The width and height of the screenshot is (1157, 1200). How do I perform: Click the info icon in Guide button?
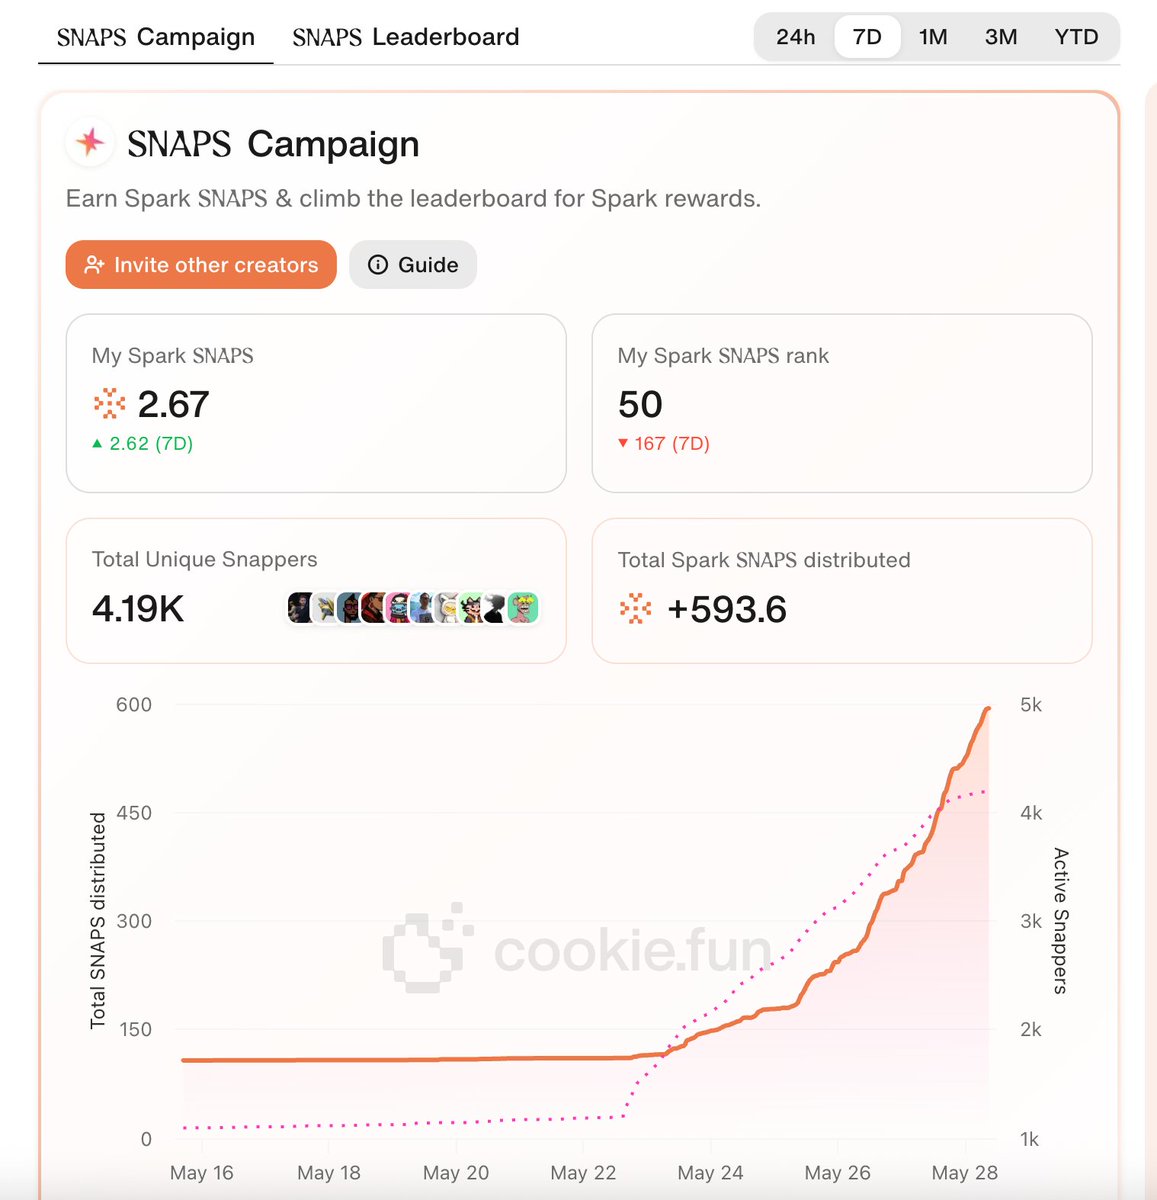pos(378,265)
